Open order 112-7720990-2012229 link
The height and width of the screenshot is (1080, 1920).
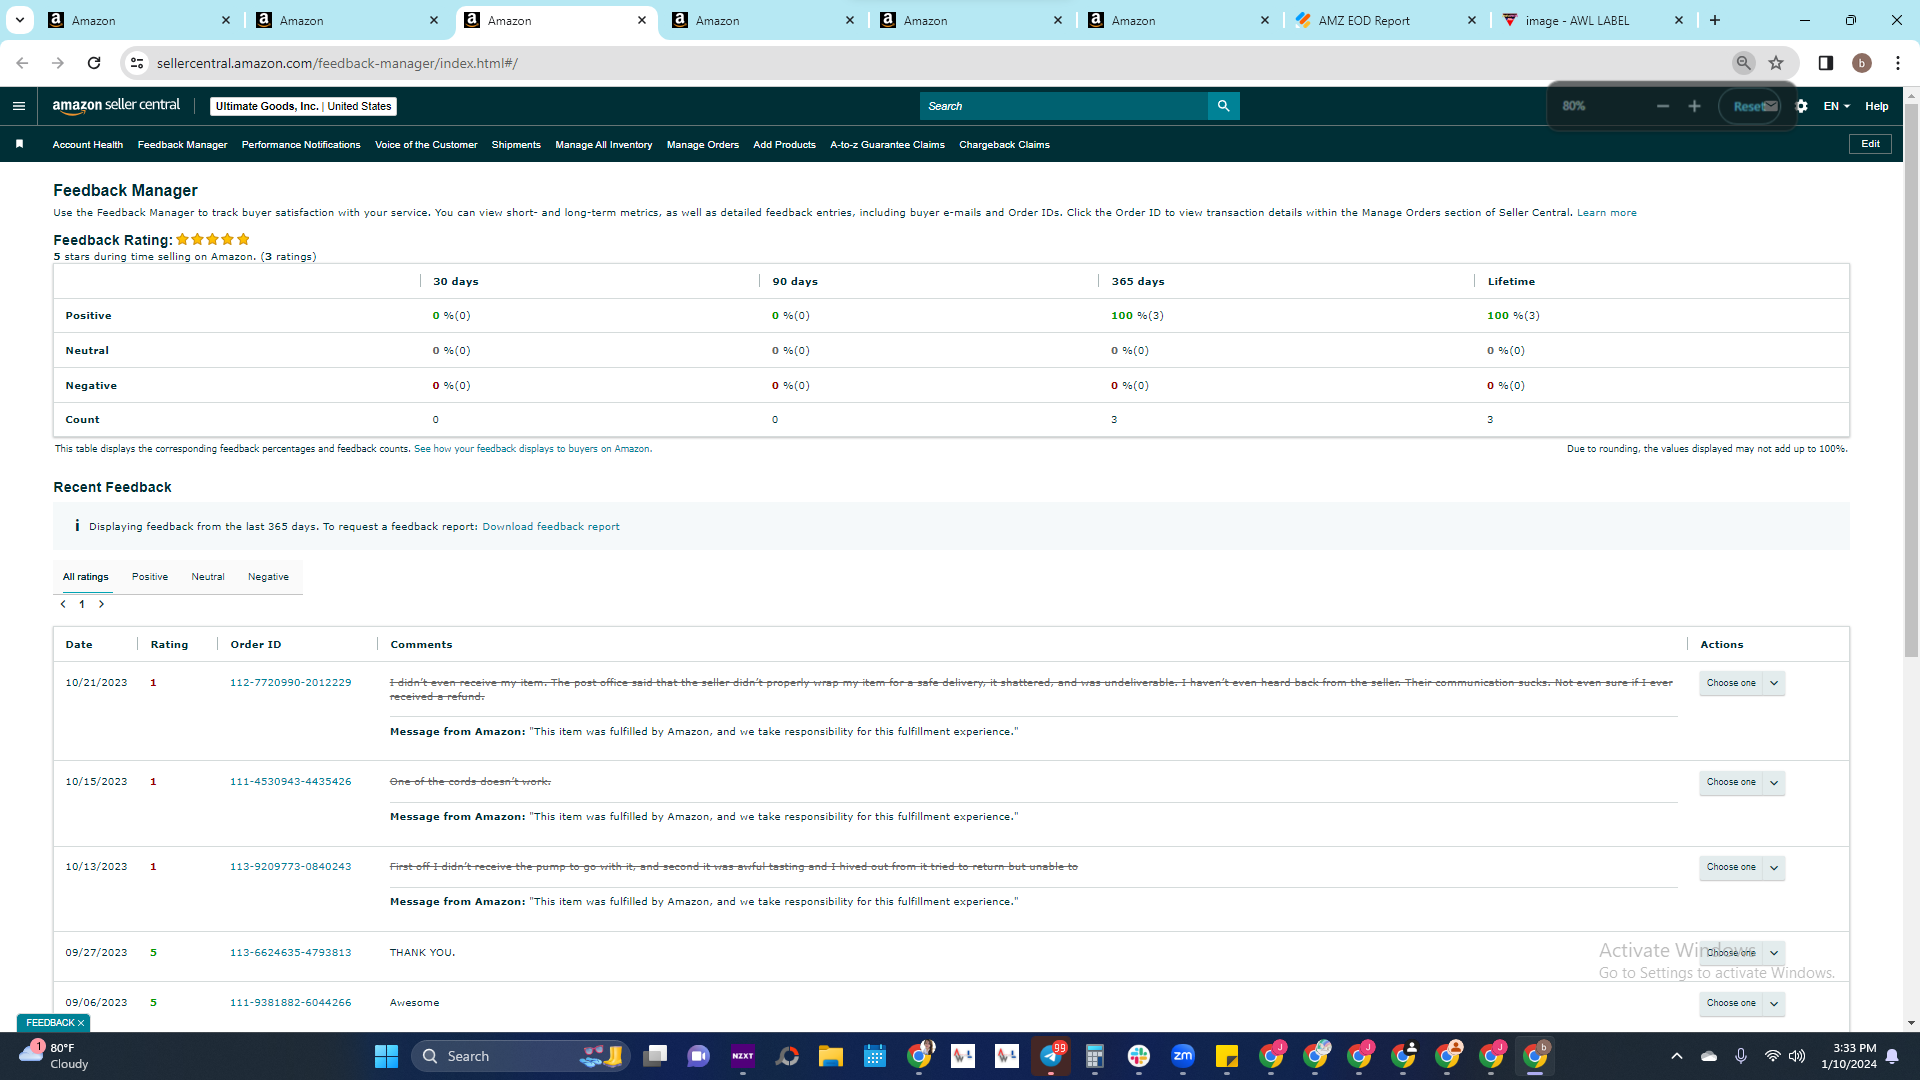click(291, 683)
